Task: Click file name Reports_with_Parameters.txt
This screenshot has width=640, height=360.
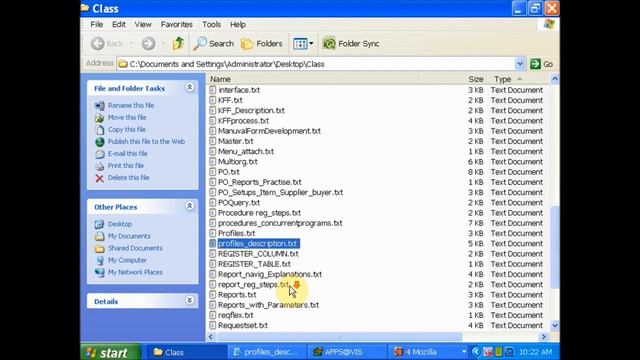Action: (268, 305)
